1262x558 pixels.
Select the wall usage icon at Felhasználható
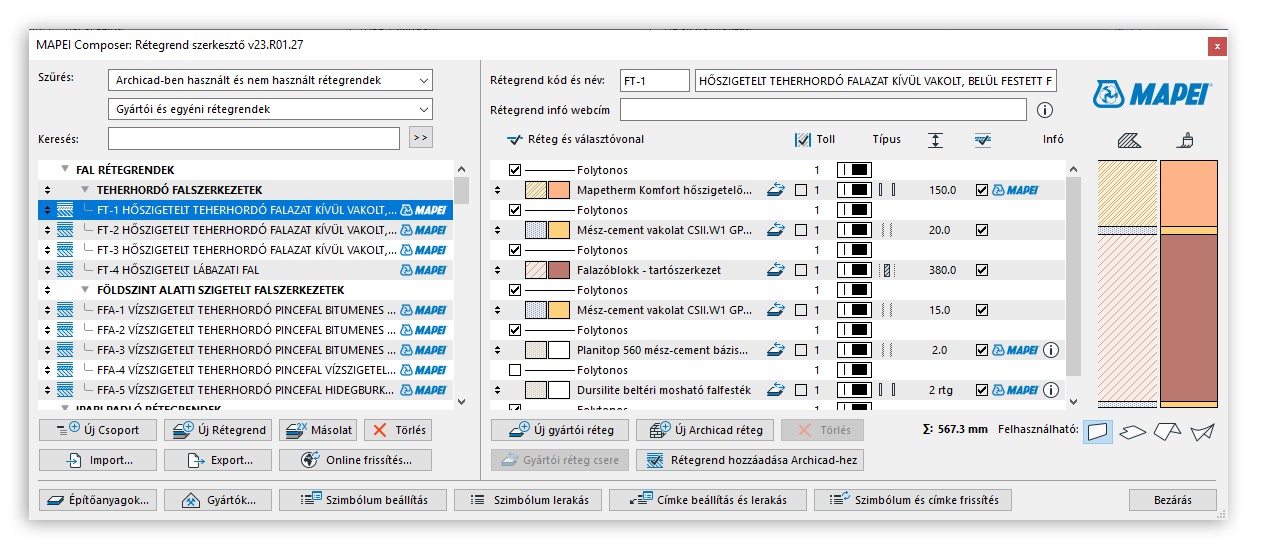tap(1099, 431)
